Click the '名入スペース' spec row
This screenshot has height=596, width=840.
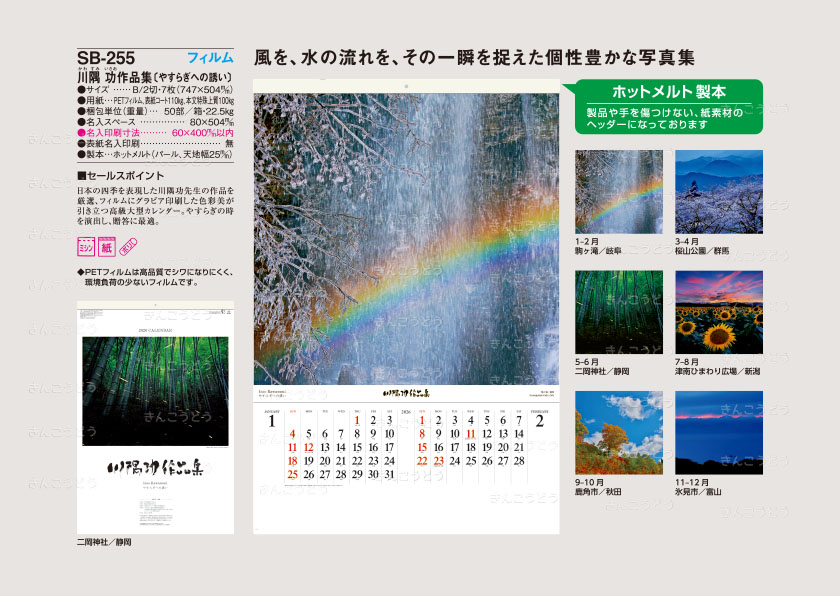tap(155, 122)
